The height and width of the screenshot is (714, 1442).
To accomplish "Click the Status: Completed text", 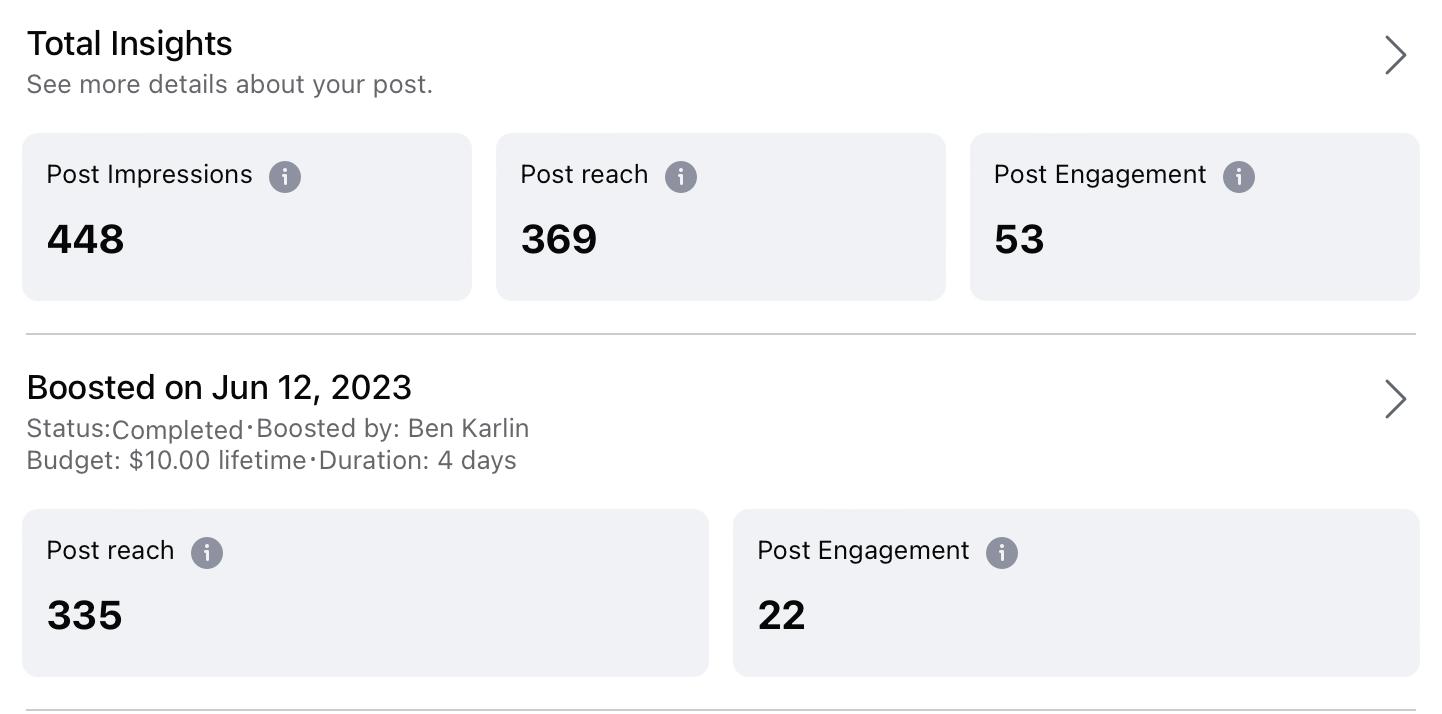I will (x=135, y=429).
